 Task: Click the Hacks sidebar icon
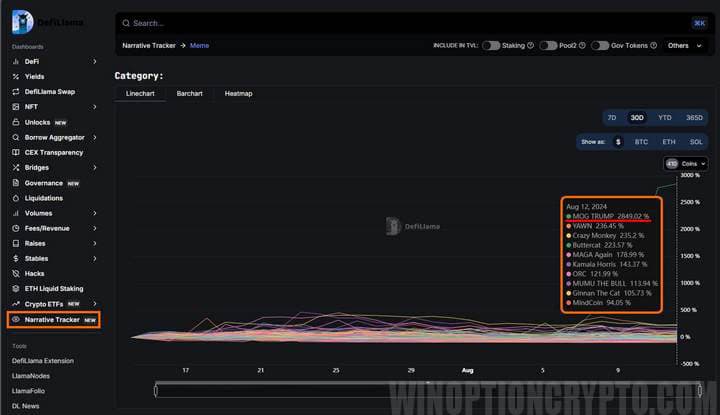pyautogui.click(x=15, y=273)
